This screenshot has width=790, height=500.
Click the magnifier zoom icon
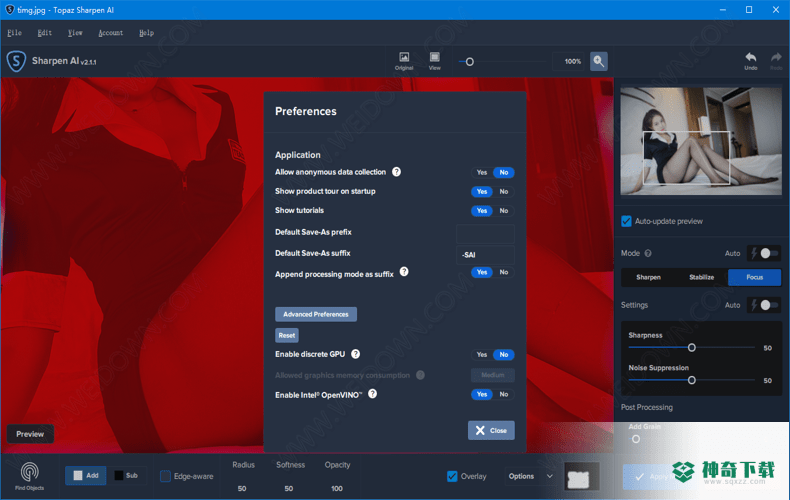[x=599, y=61]
